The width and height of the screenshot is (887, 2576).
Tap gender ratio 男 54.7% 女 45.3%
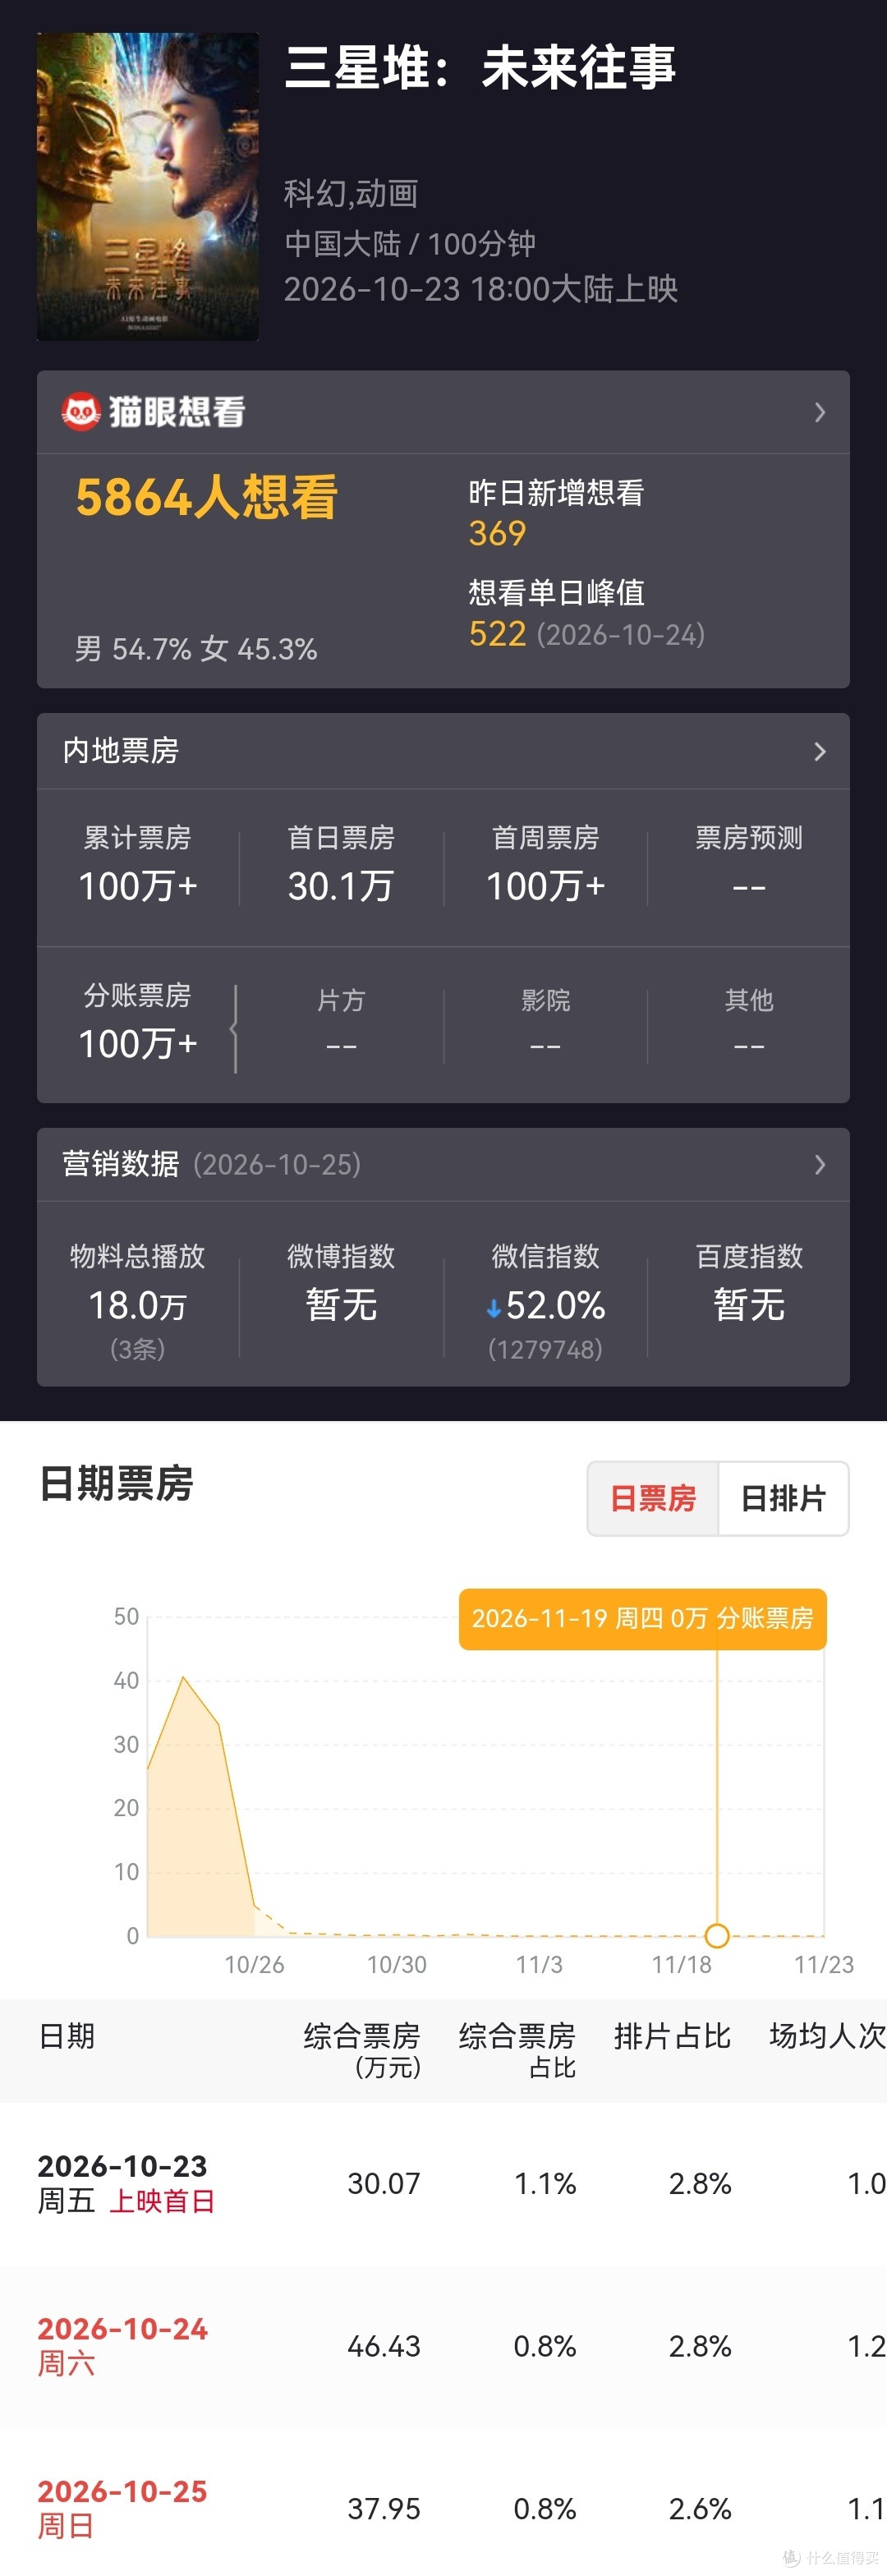[x=196, y=649]
